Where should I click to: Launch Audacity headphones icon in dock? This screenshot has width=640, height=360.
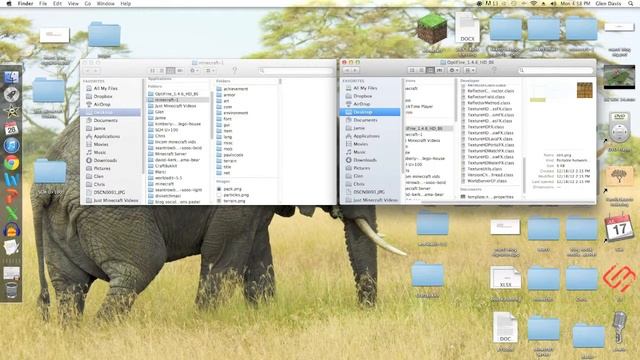[11, 230]
